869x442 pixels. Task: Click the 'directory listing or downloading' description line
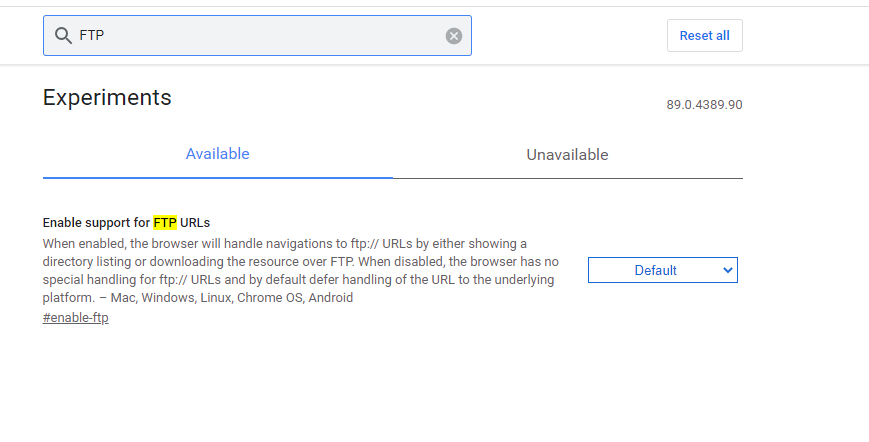click(x=300, y=261)
